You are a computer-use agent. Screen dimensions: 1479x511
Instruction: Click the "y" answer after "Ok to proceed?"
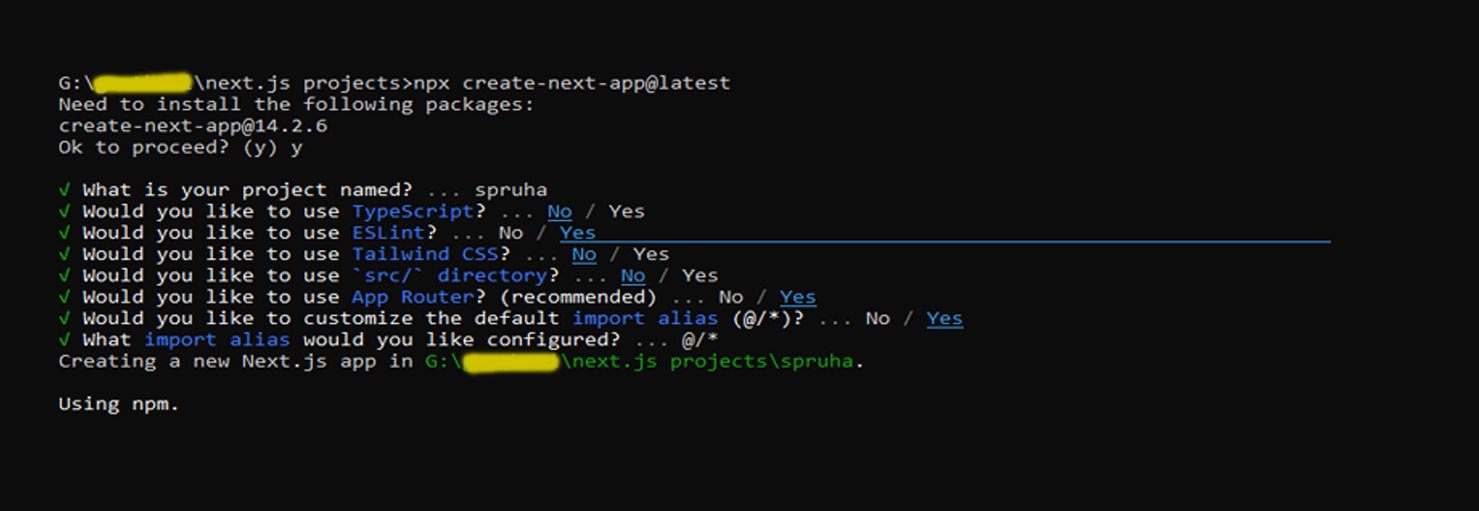pyautogui.click(x=296, y=148)
